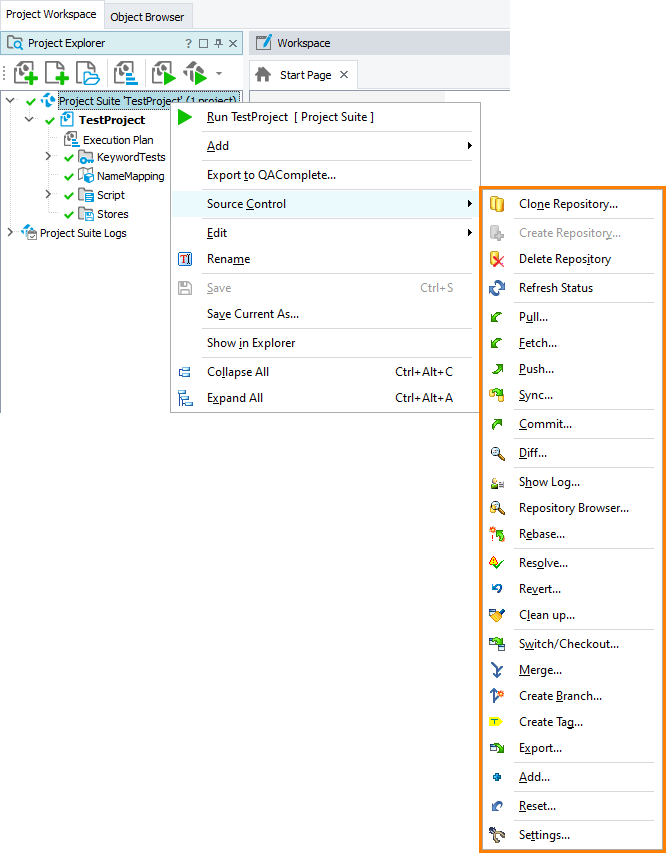Click the Workspace panel icon

(264, 42)
